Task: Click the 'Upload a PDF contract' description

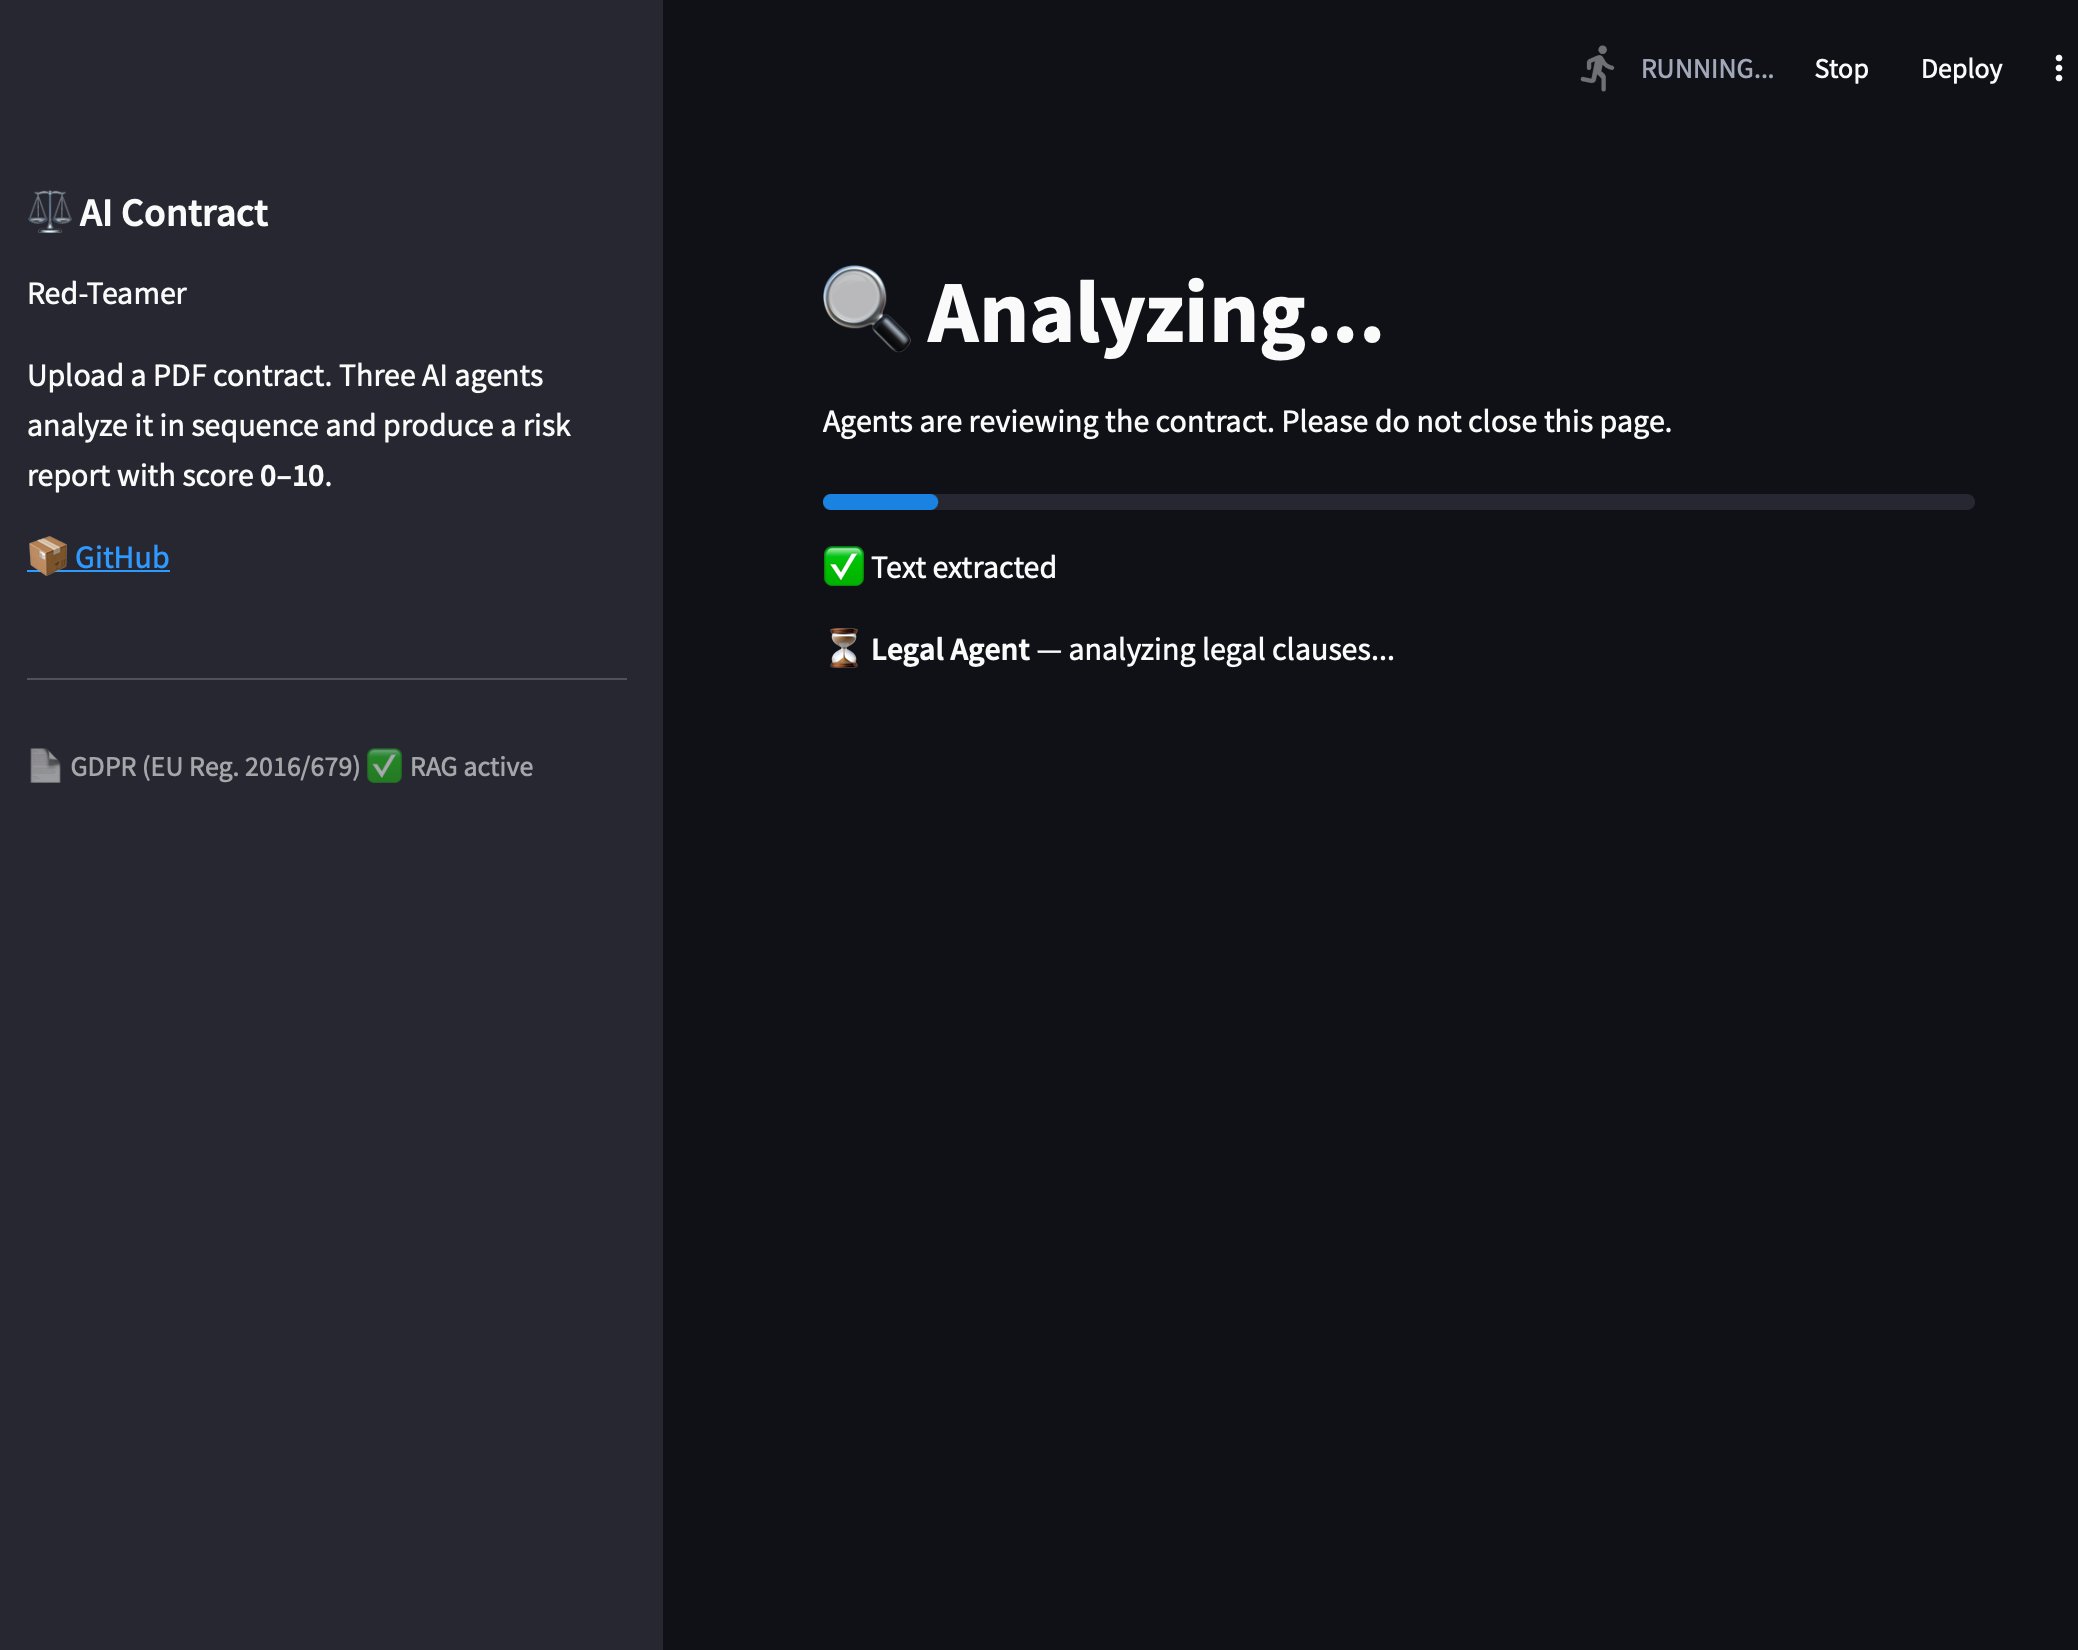Action: pyautogui.click(x=299, y=425)
